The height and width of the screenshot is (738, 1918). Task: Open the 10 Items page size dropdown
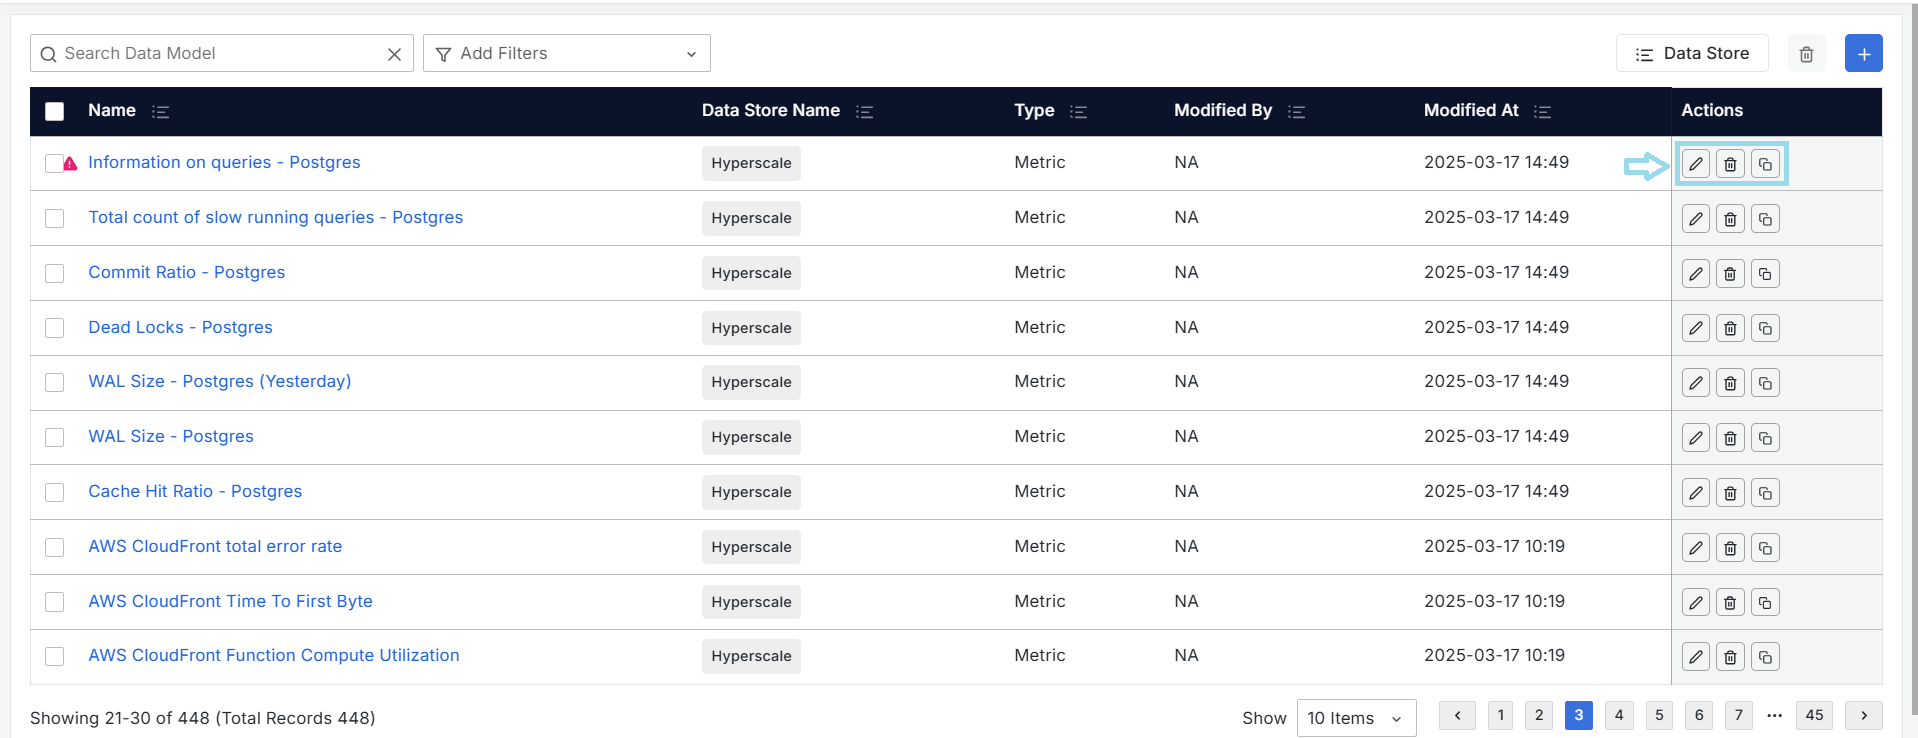coord(1355,718)
